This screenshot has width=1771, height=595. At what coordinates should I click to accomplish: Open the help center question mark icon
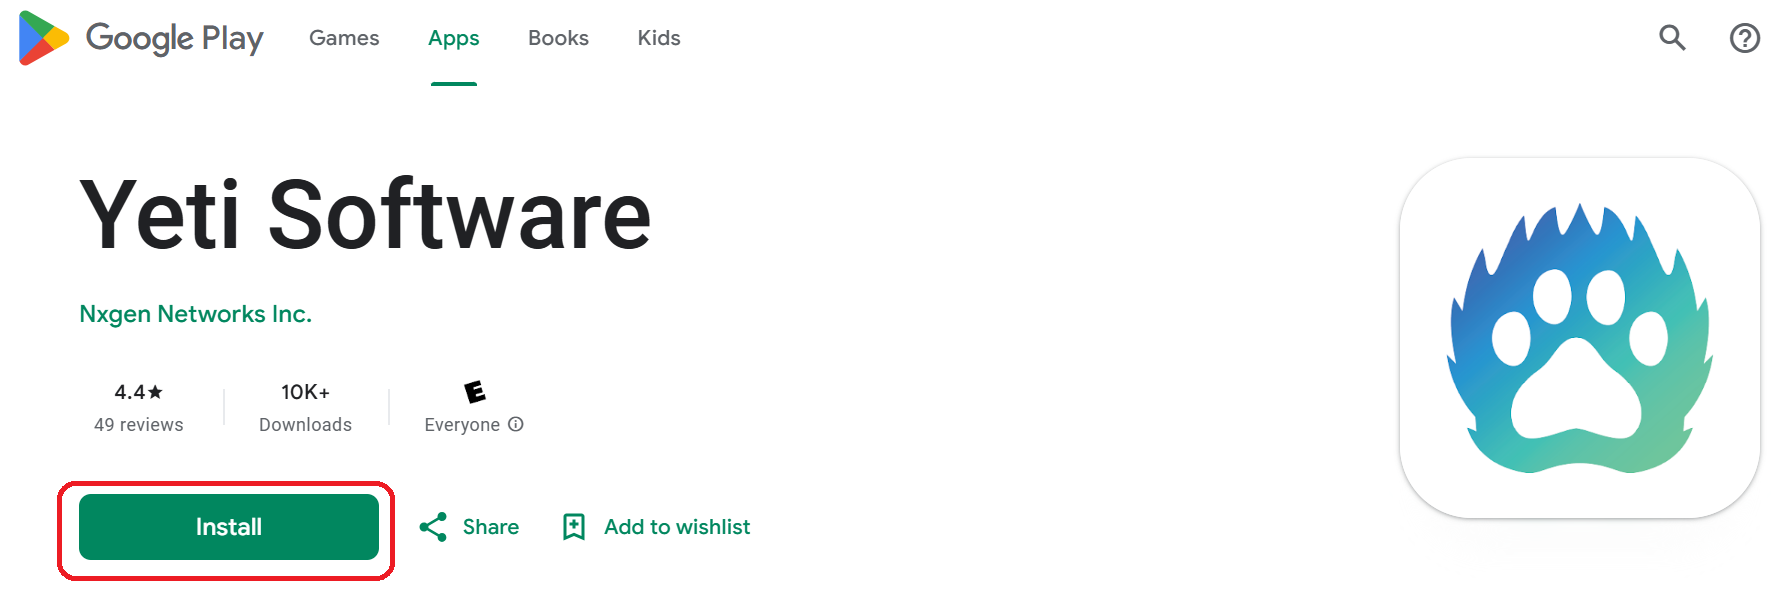pos(1744,38)
